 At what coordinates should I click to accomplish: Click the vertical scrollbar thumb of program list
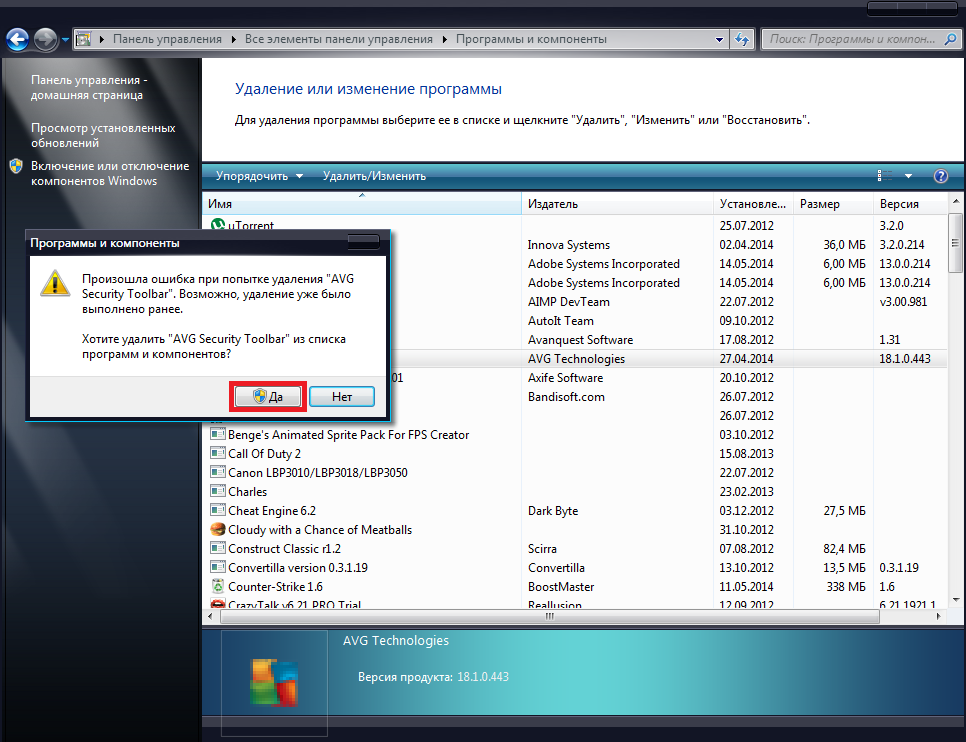956,243
